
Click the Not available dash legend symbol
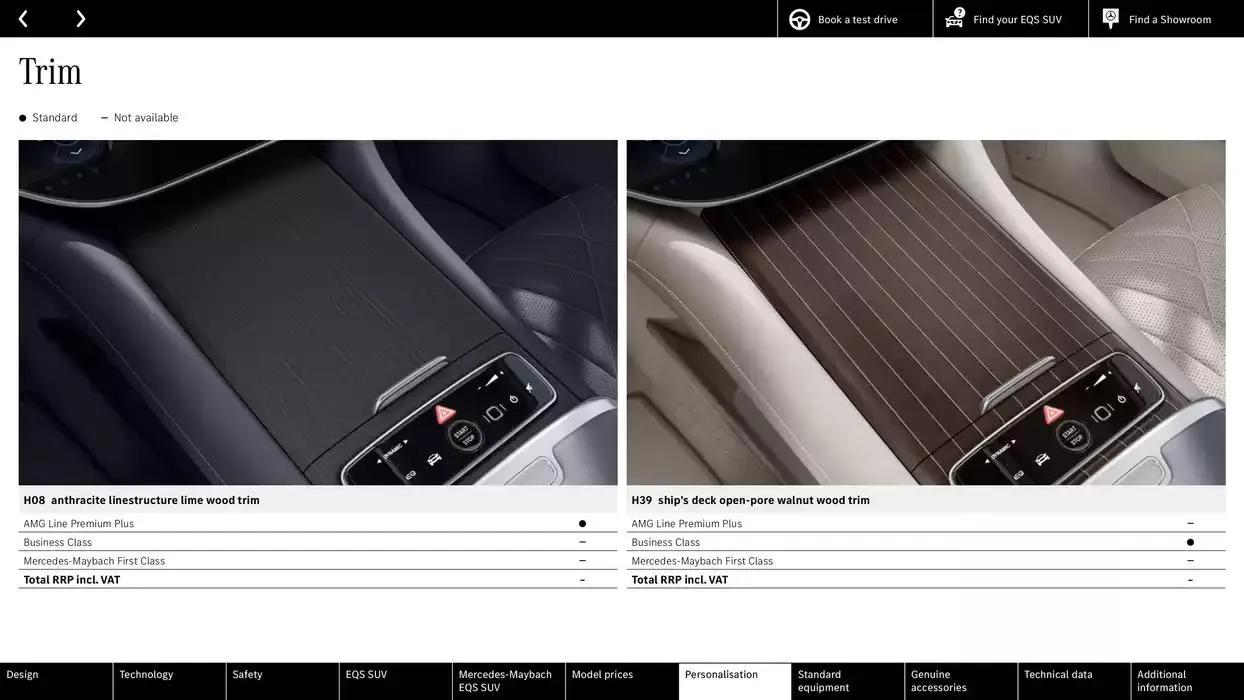coord(102,115)
